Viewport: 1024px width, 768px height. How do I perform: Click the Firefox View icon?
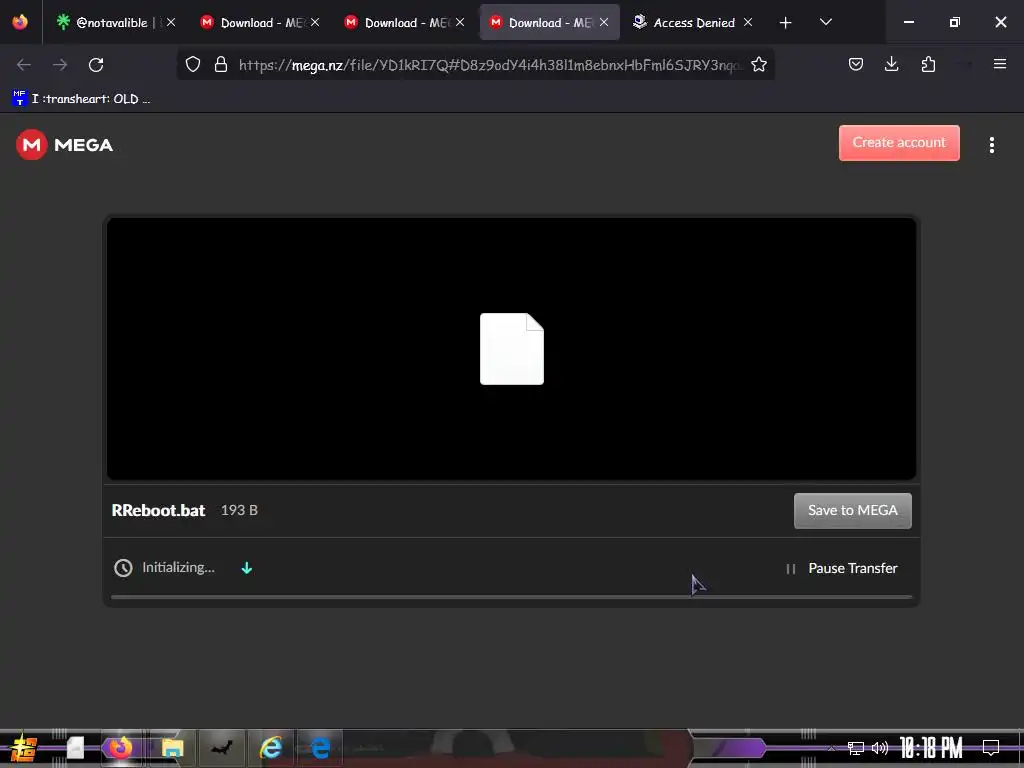pos(20,22)
